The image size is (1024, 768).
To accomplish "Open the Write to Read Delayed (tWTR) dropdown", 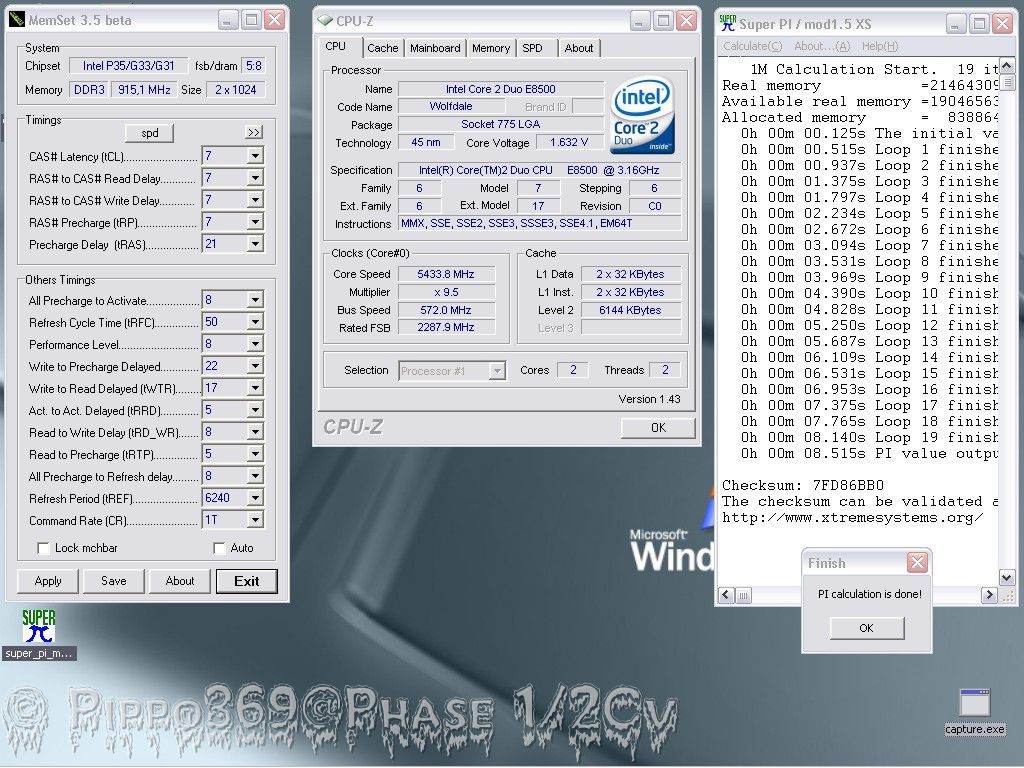I will click(x=255, y=389).
